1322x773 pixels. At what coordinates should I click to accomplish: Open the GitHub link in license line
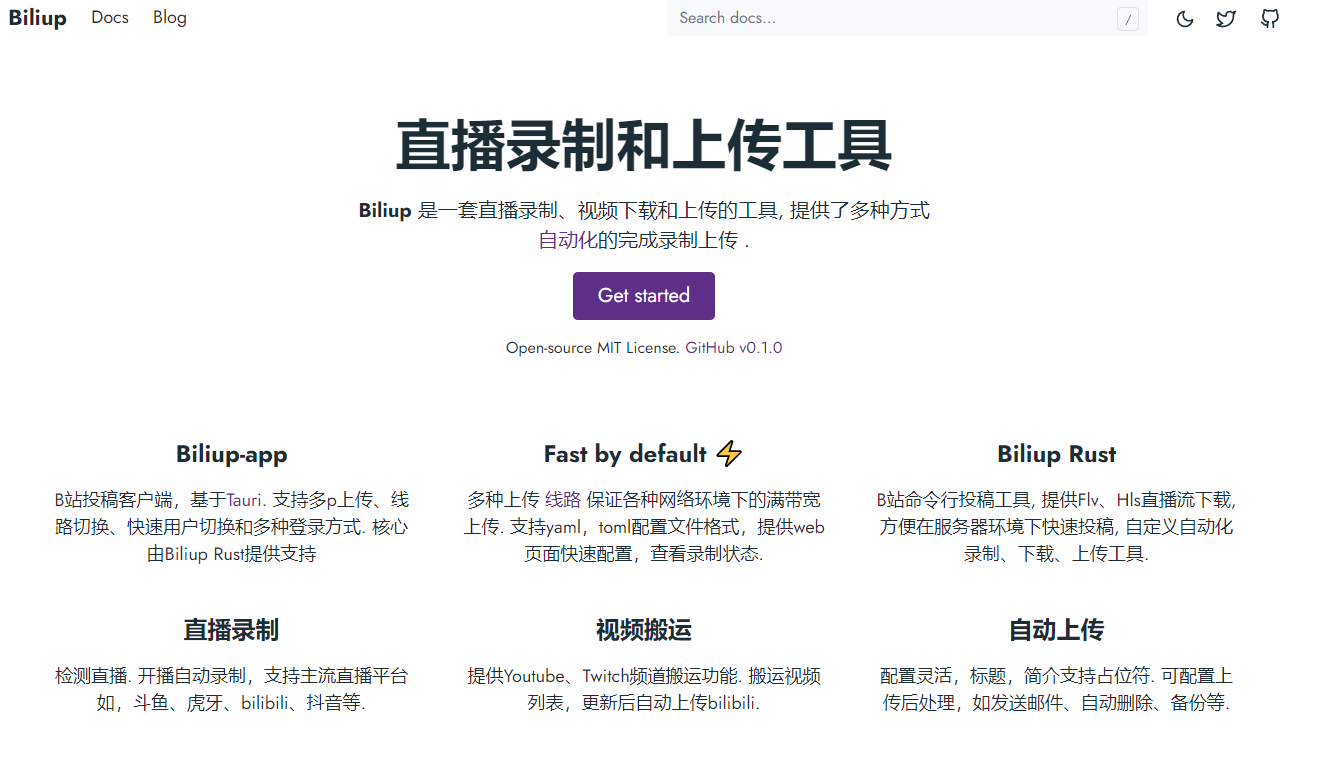tap(709, 348)
